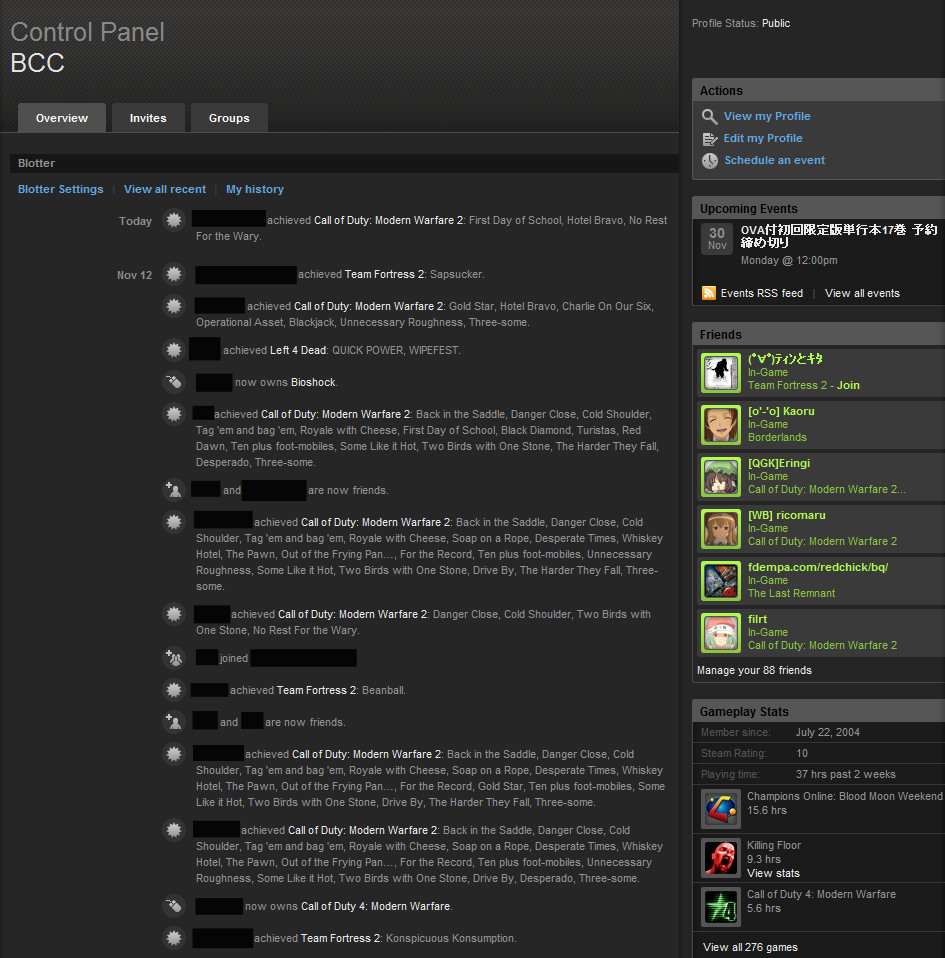This screenshot has height=958, width=945.
Task: Click the pencil icon beside Edit my Profile
Action: pyautogui.click(x=709, y=139)
